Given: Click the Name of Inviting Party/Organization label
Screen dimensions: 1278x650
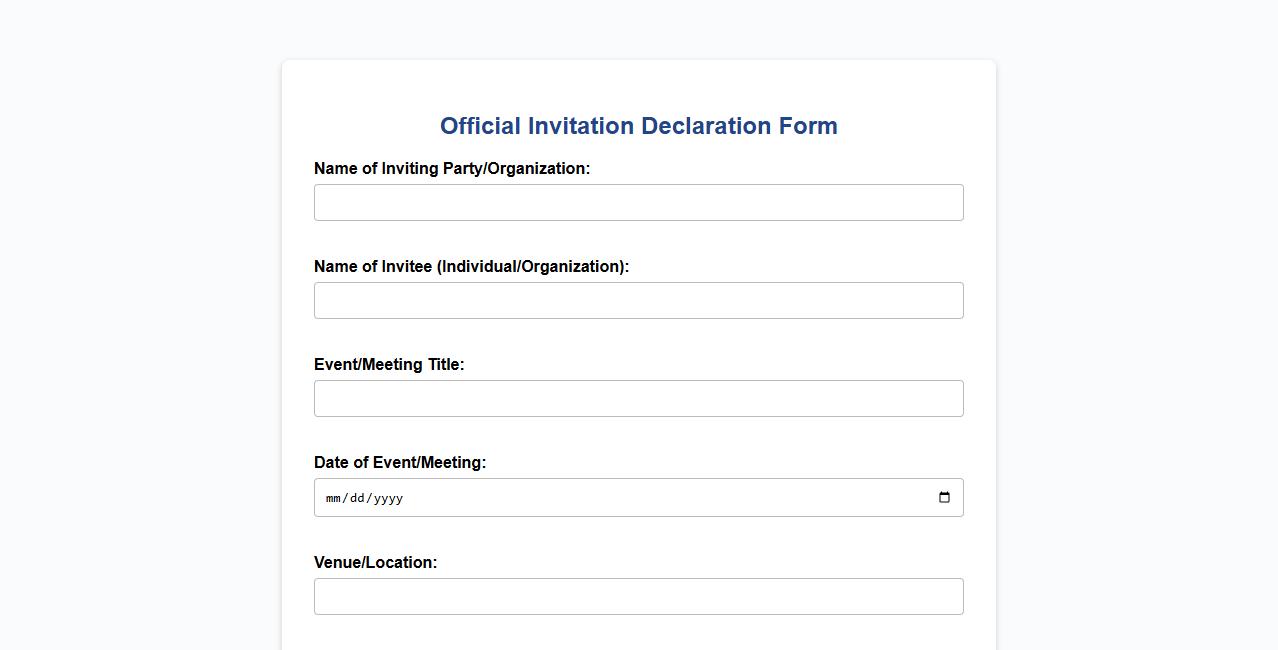Looking at the screenshot, I should [452, 168].
